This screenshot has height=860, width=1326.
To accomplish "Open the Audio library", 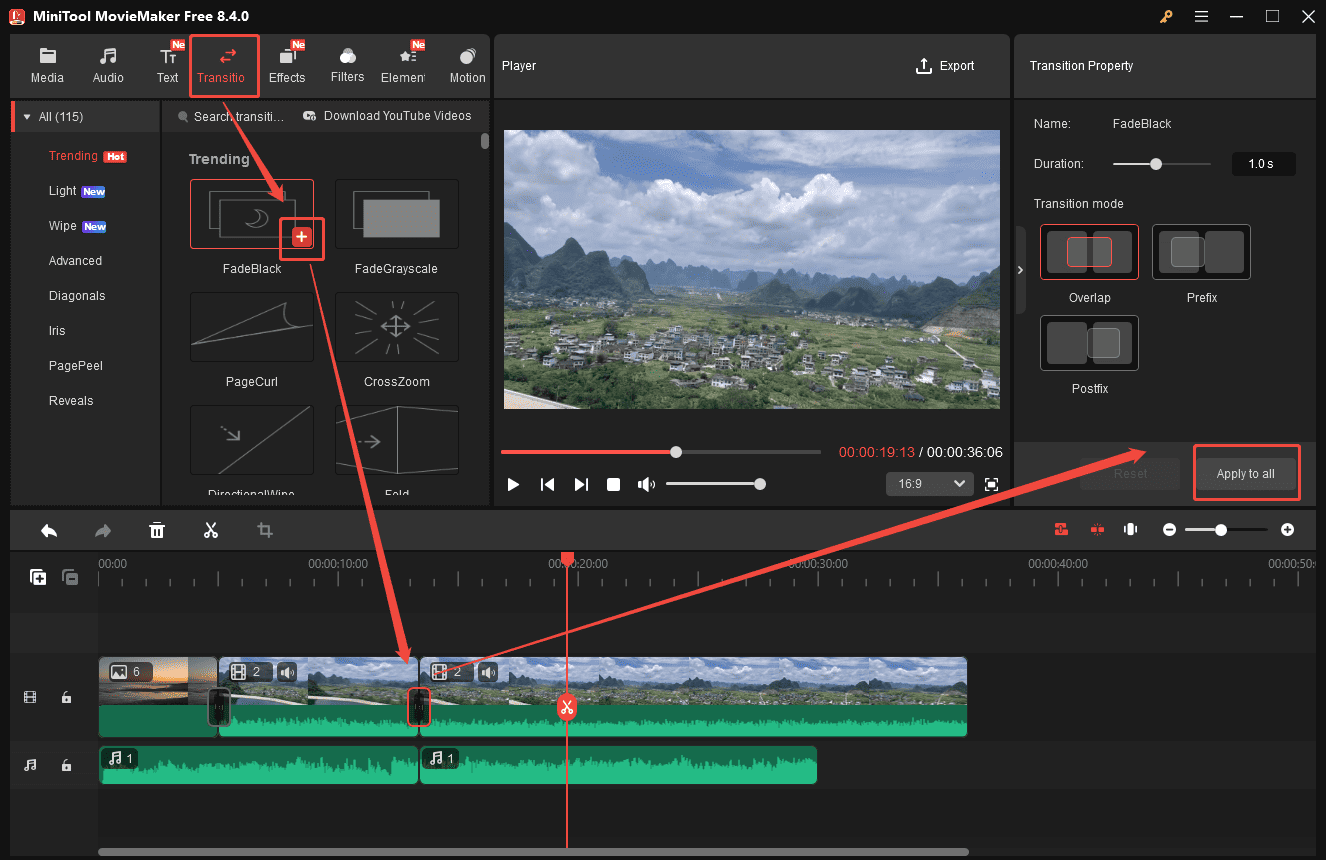I will point(107,65).
